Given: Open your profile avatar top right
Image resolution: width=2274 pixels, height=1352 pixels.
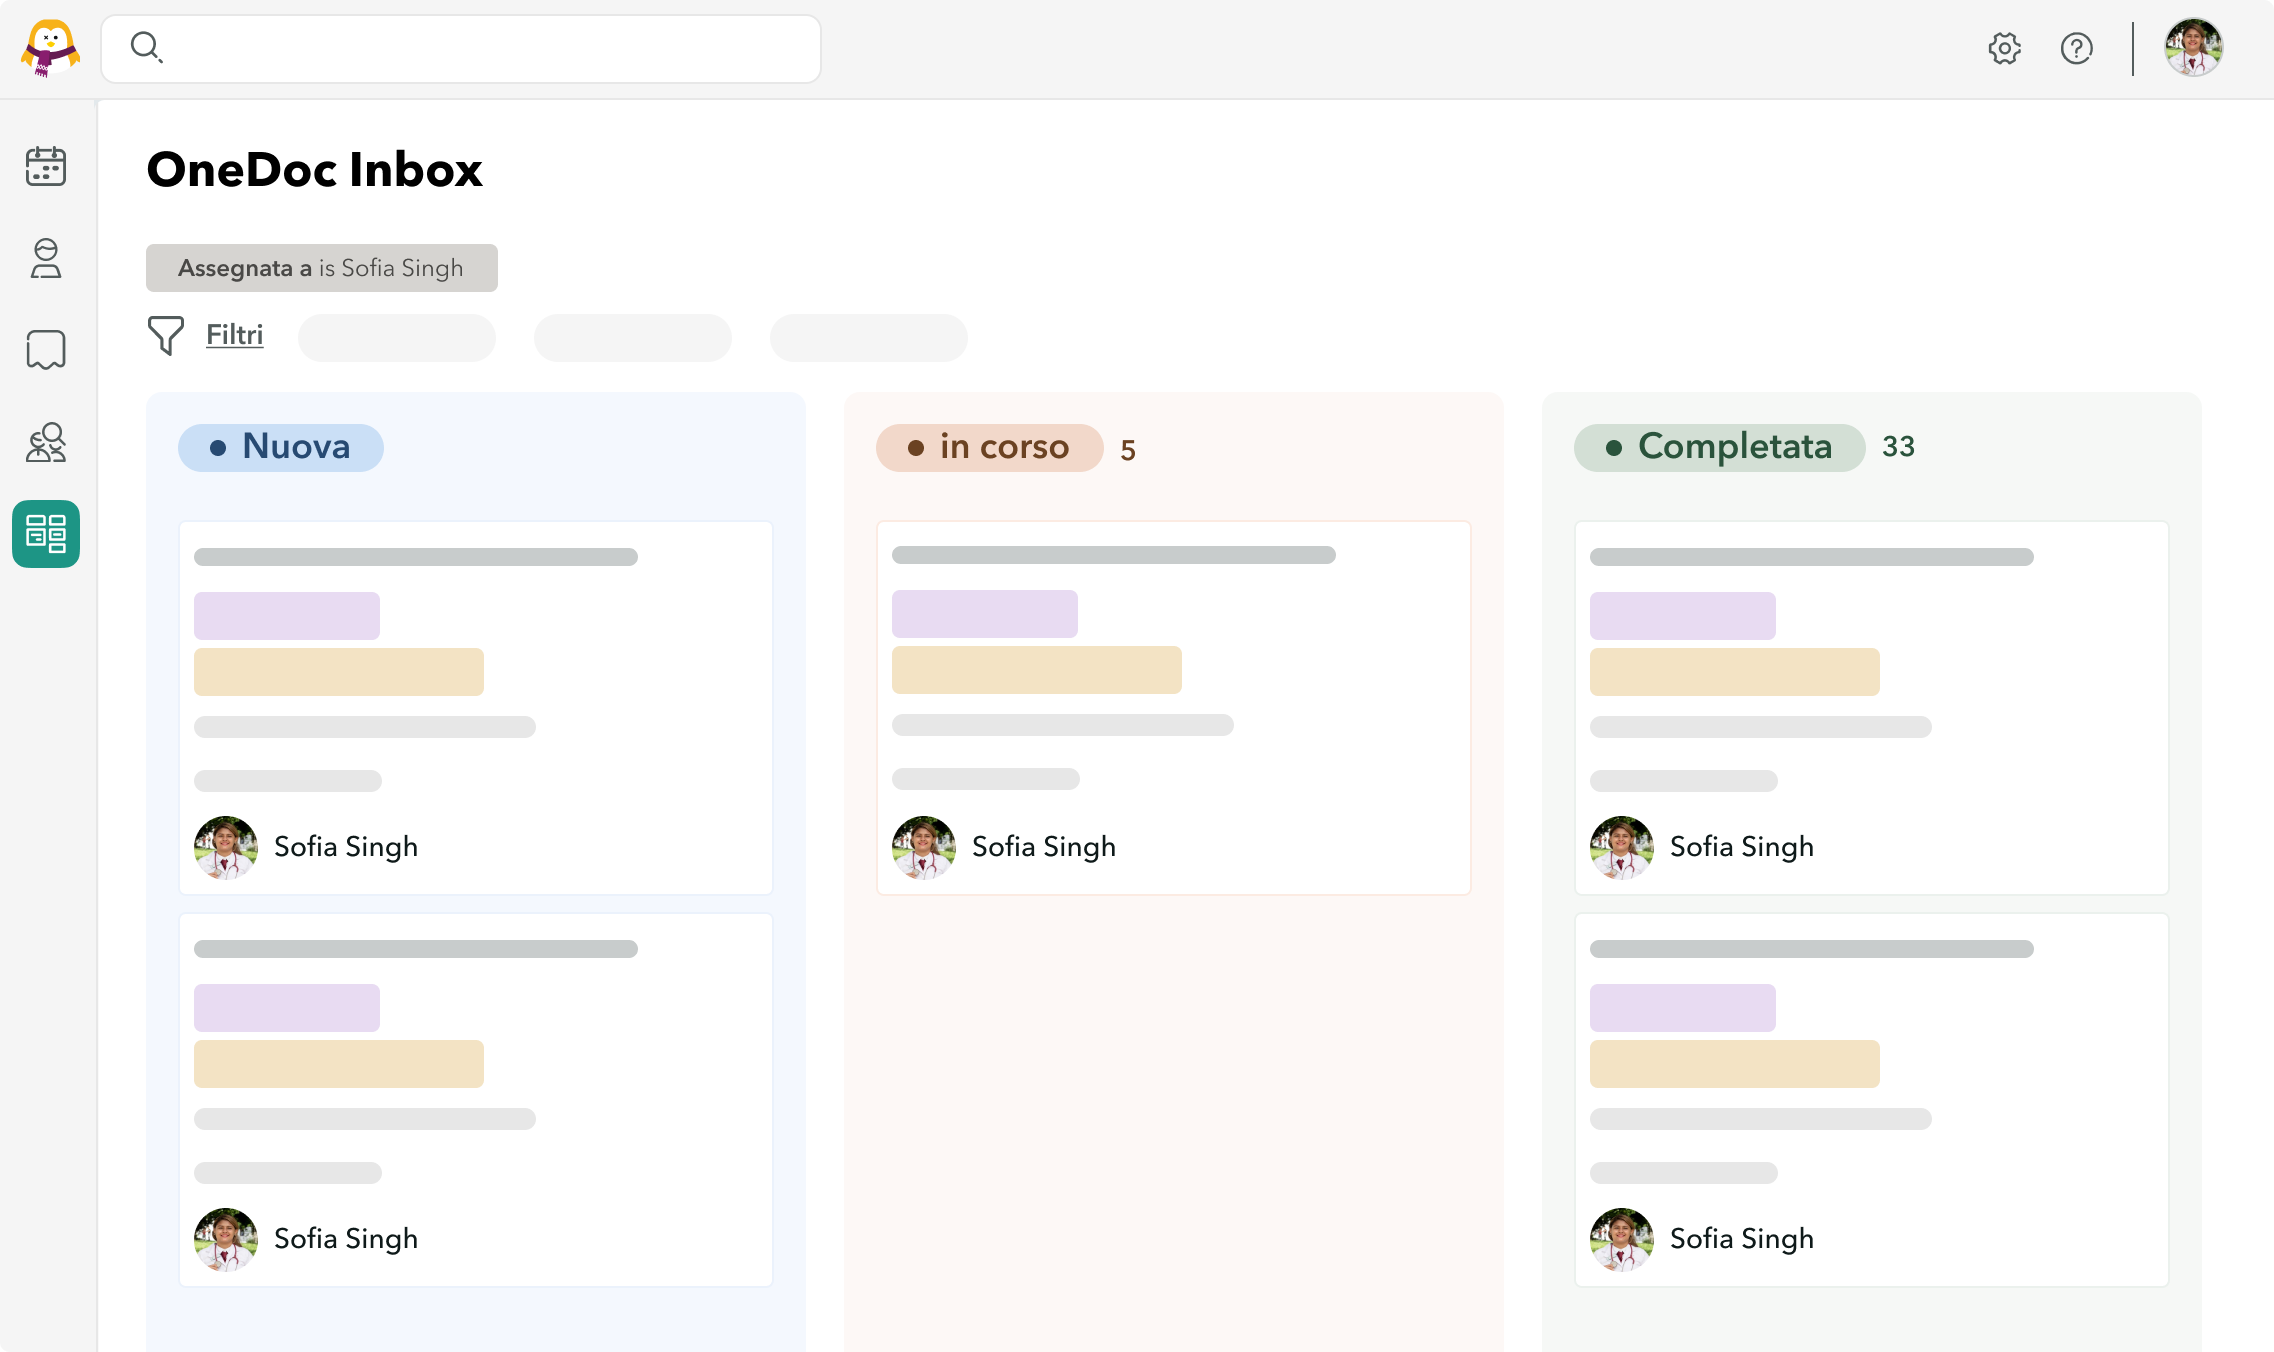Looking at the screenshot, I should [x=2194, y=47].
